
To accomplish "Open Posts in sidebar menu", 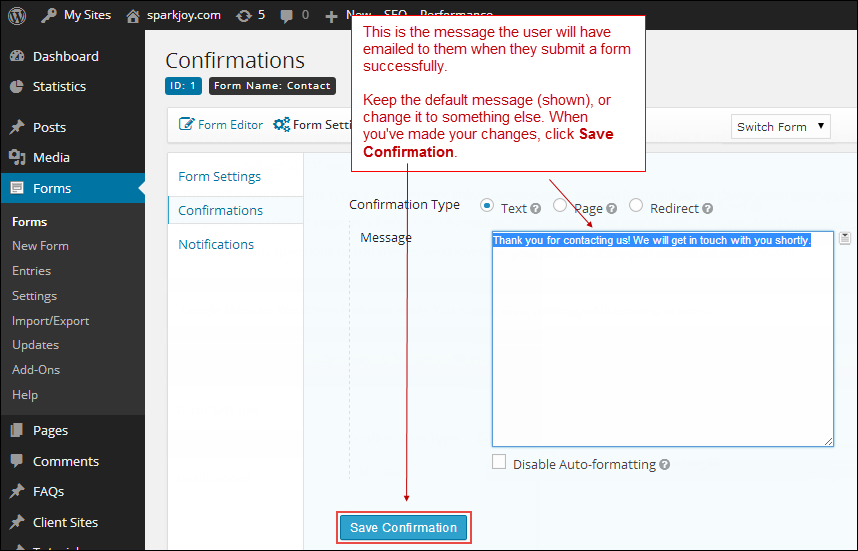I will (x=49, y=127).
